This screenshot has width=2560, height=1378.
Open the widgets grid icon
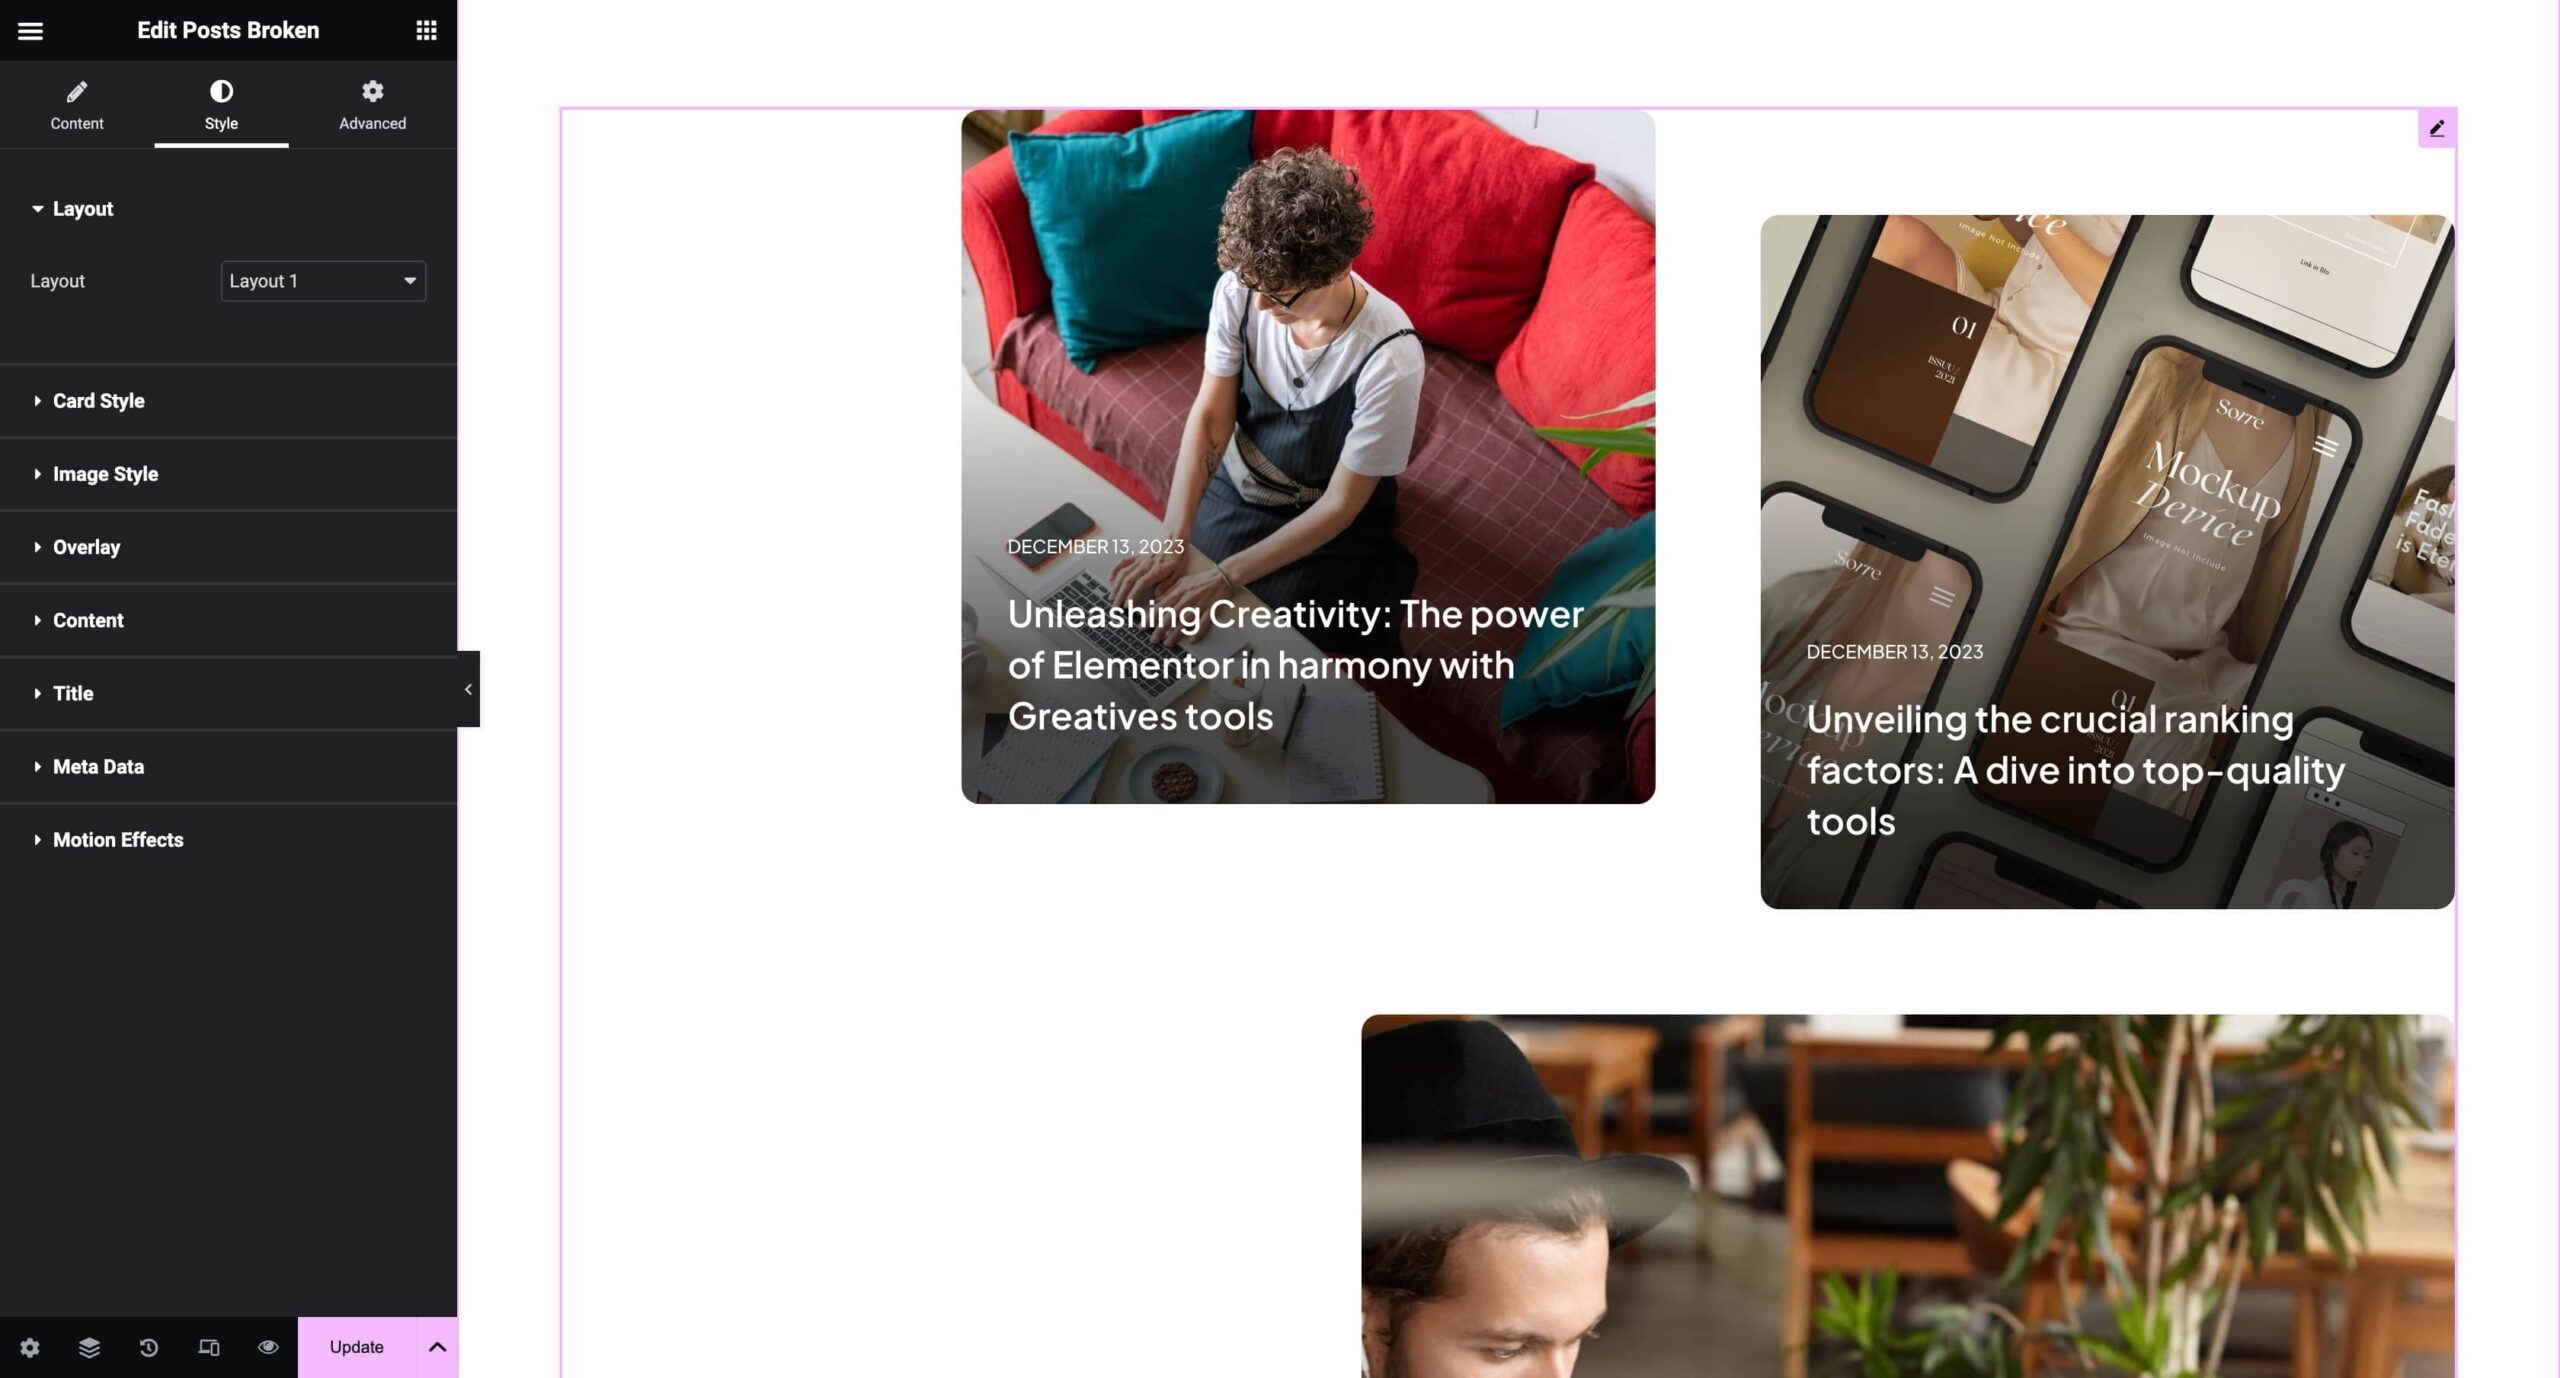click(x=426, y=31)
